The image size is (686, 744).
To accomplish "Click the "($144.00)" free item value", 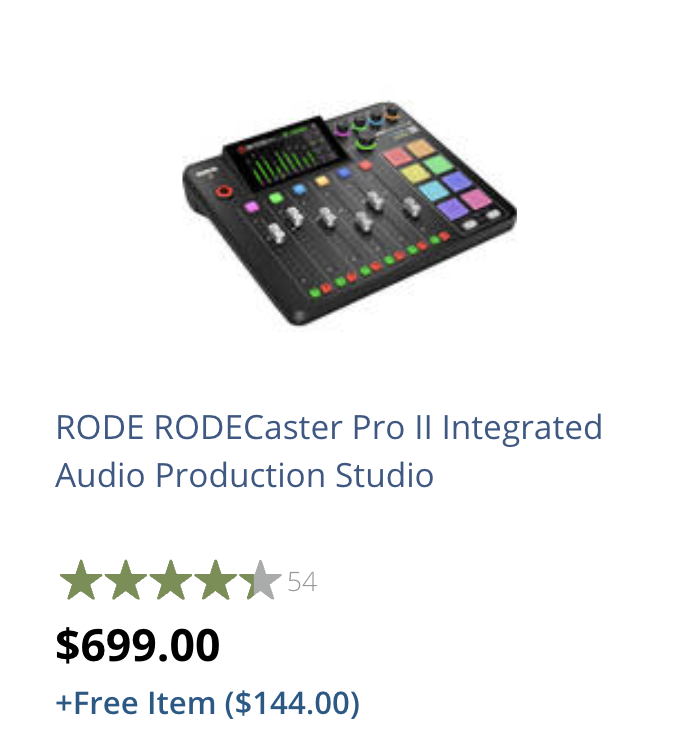I will click(291, 703).
